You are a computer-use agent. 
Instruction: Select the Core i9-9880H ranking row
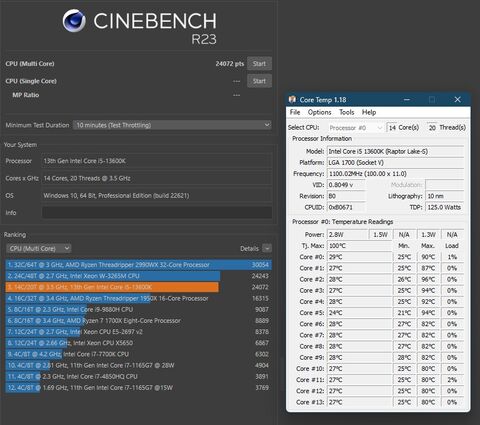pos(138,309)
